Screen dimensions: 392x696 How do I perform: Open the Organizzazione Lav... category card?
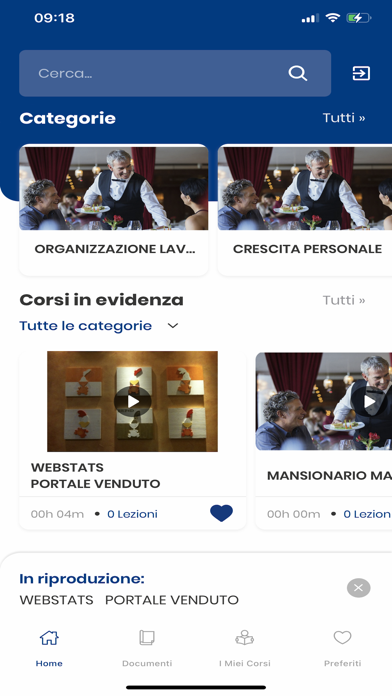[114, 210]
